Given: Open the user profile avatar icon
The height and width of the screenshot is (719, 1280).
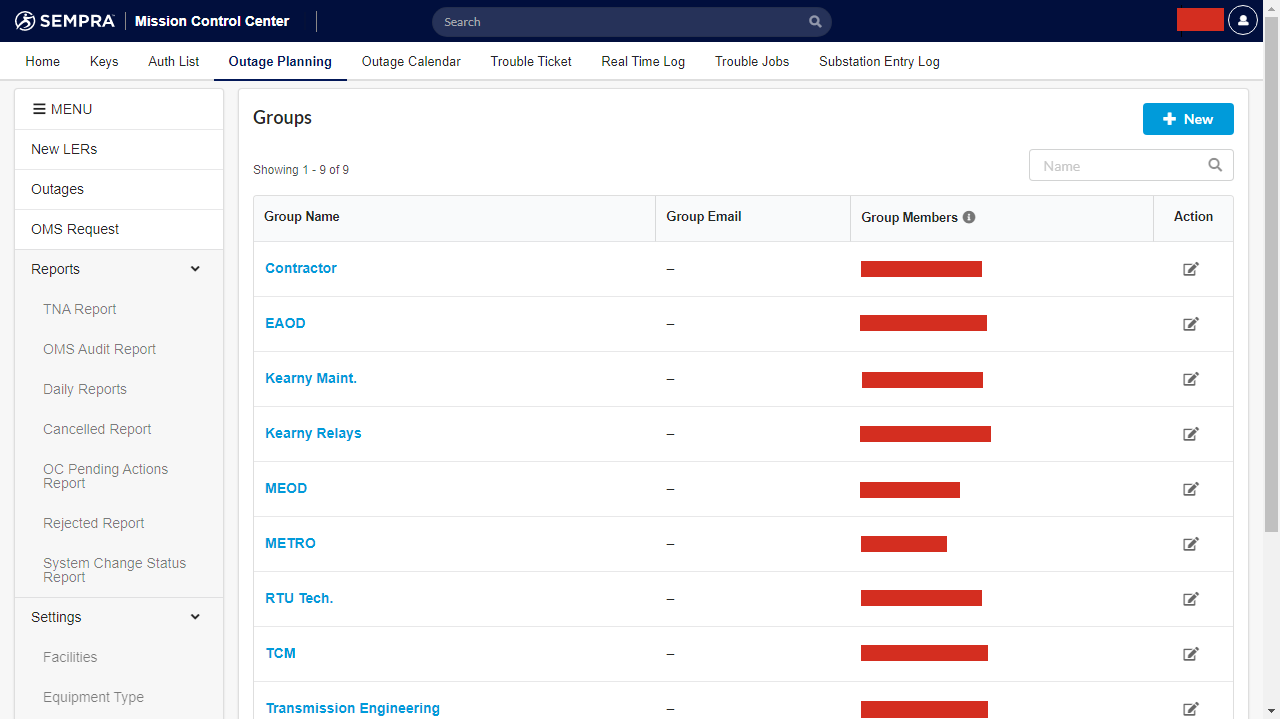Looking at the screenshot, I should coord(1242,21).
